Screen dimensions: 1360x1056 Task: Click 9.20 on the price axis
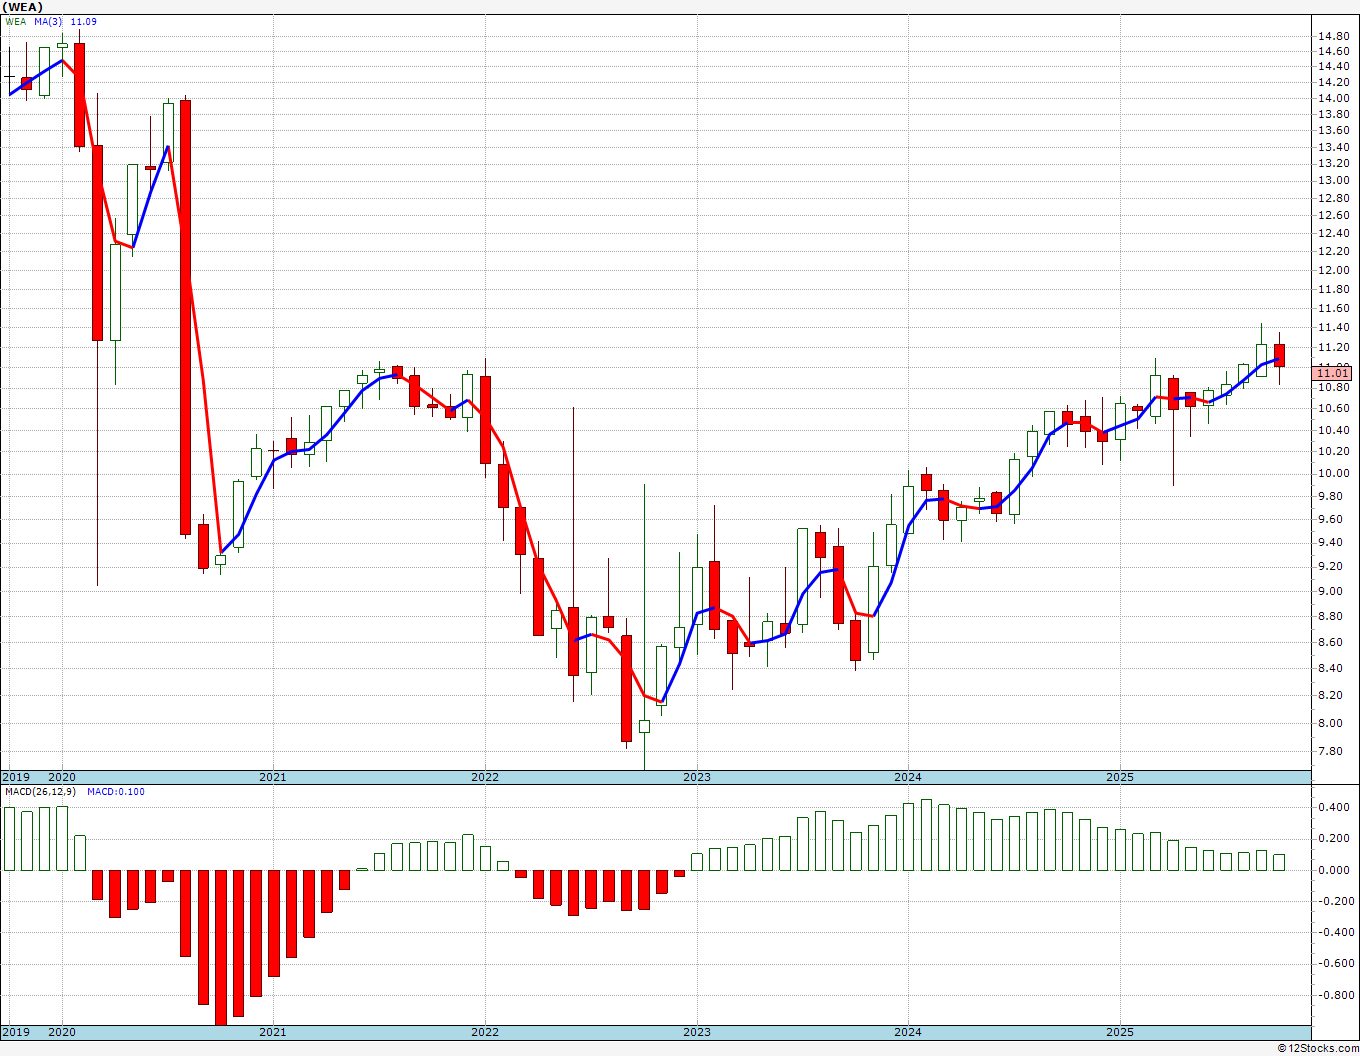click(1331, 566)
